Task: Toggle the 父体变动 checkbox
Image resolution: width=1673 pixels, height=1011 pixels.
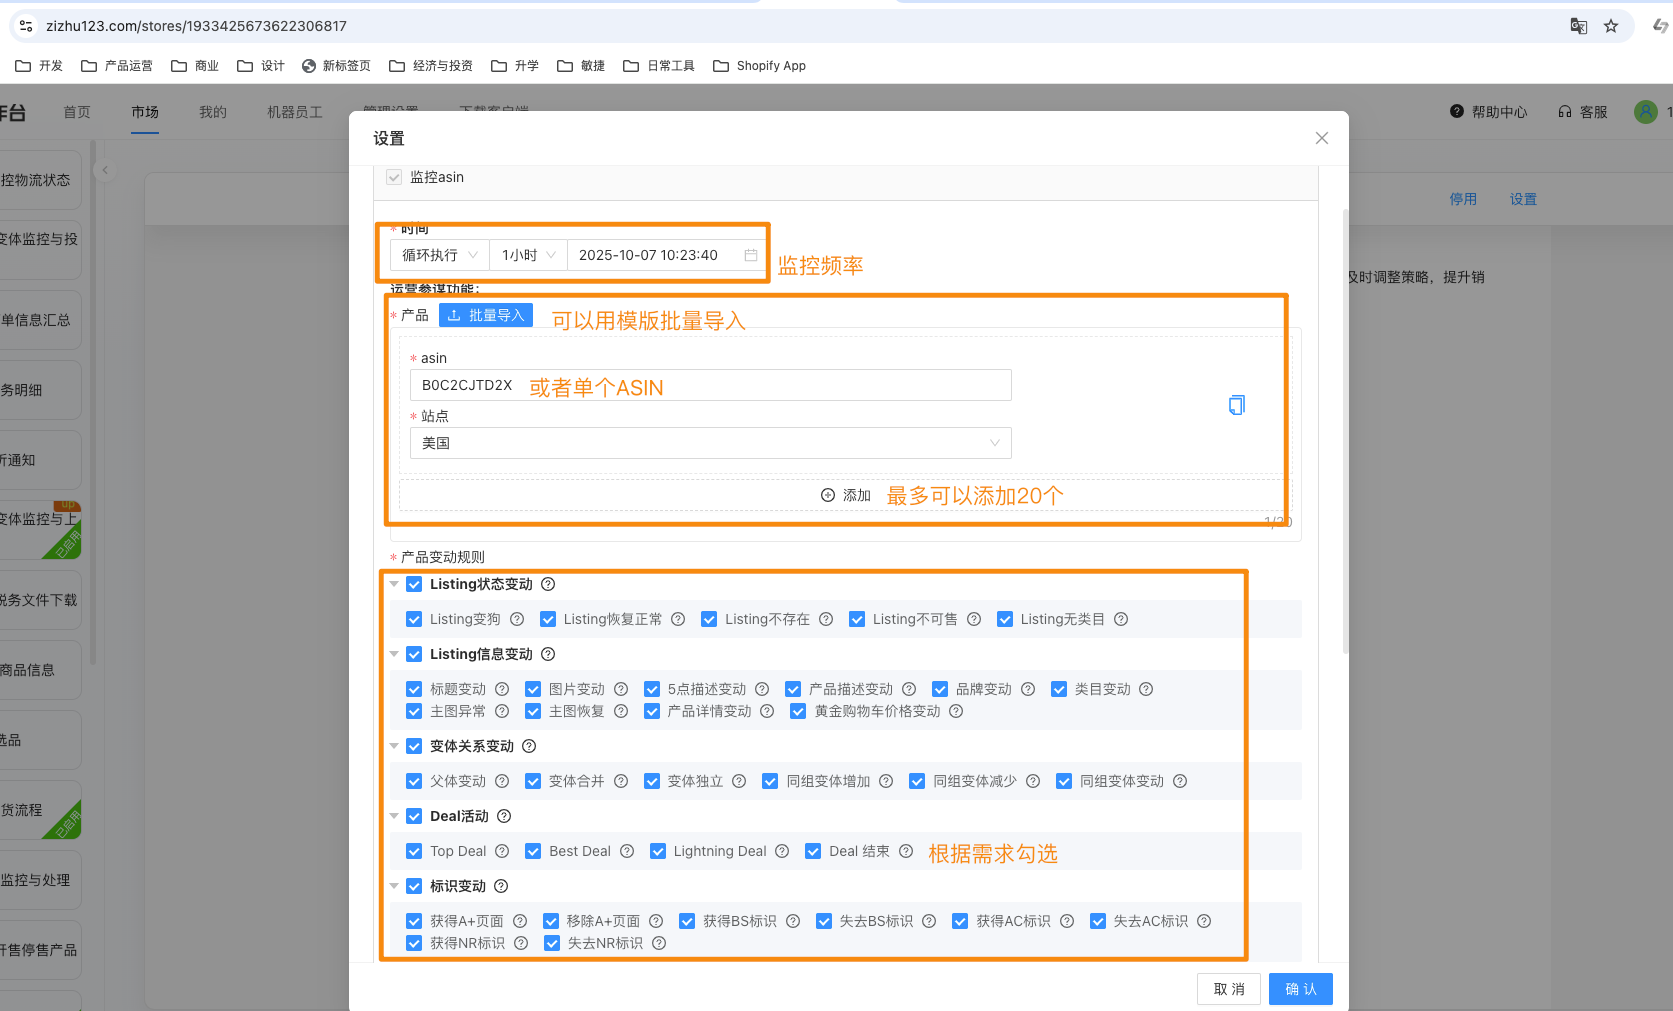Action: pos(414,781)
